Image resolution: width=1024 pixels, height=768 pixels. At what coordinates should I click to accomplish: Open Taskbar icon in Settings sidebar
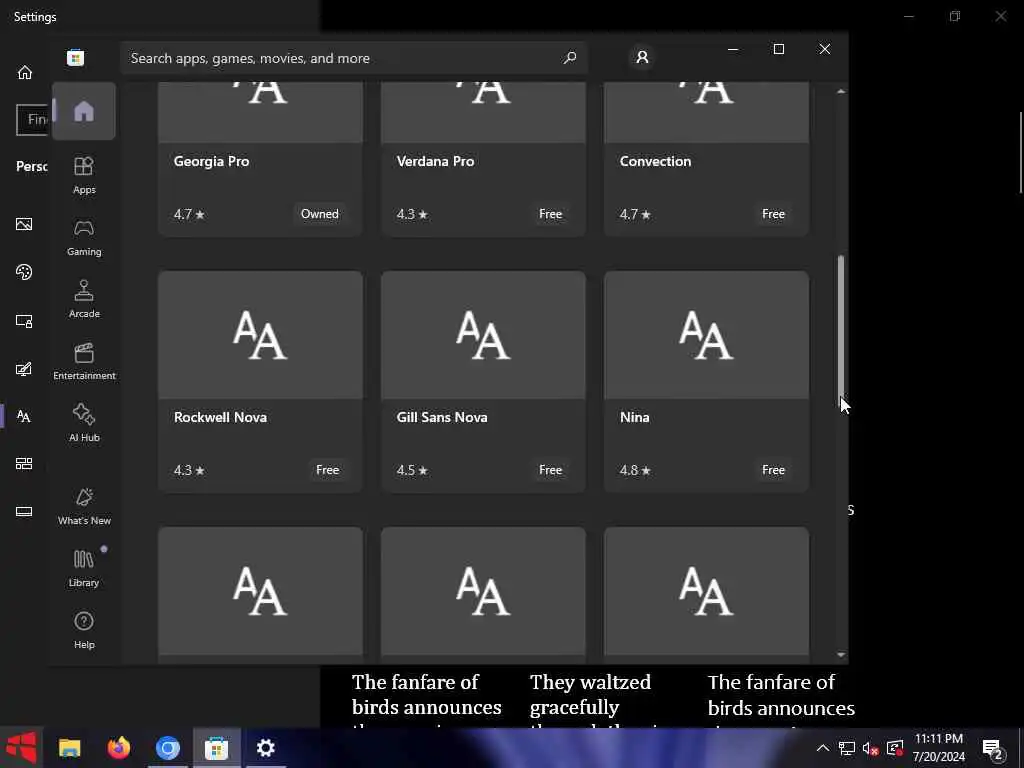point(24,511)
